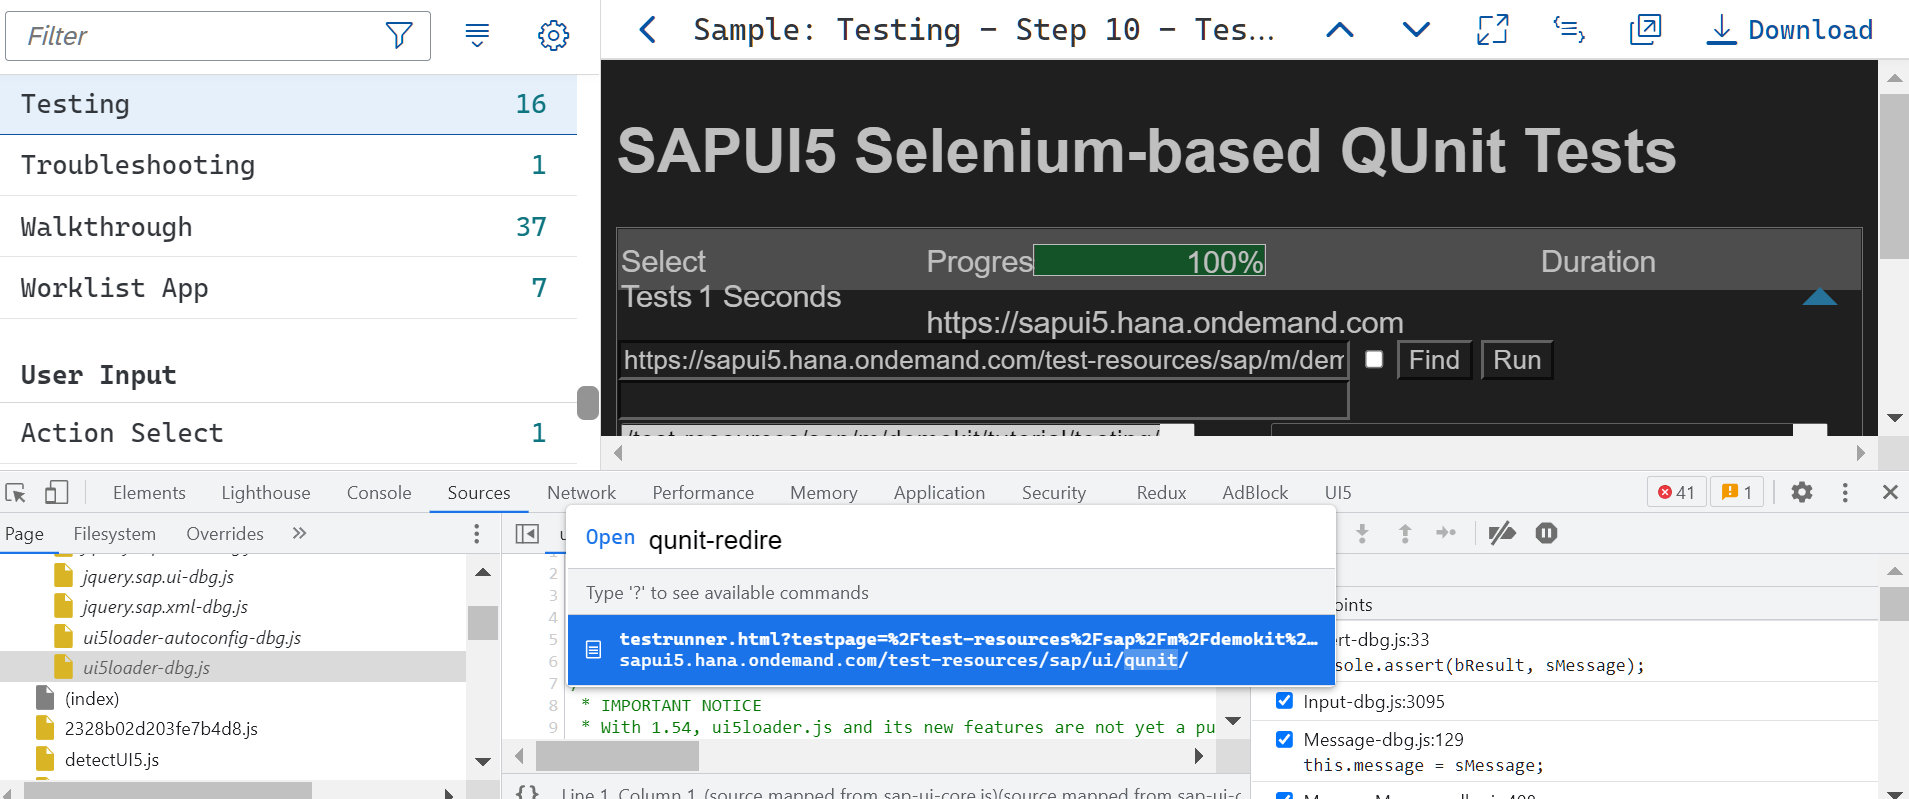Tick the checkbox next to Find button
The image size is (1909, 799).
point(1374,359)
